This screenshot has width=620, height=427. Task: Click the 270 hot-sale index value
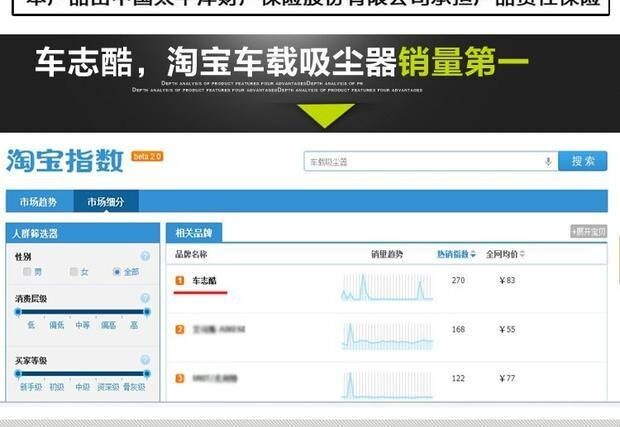(458, 280)
